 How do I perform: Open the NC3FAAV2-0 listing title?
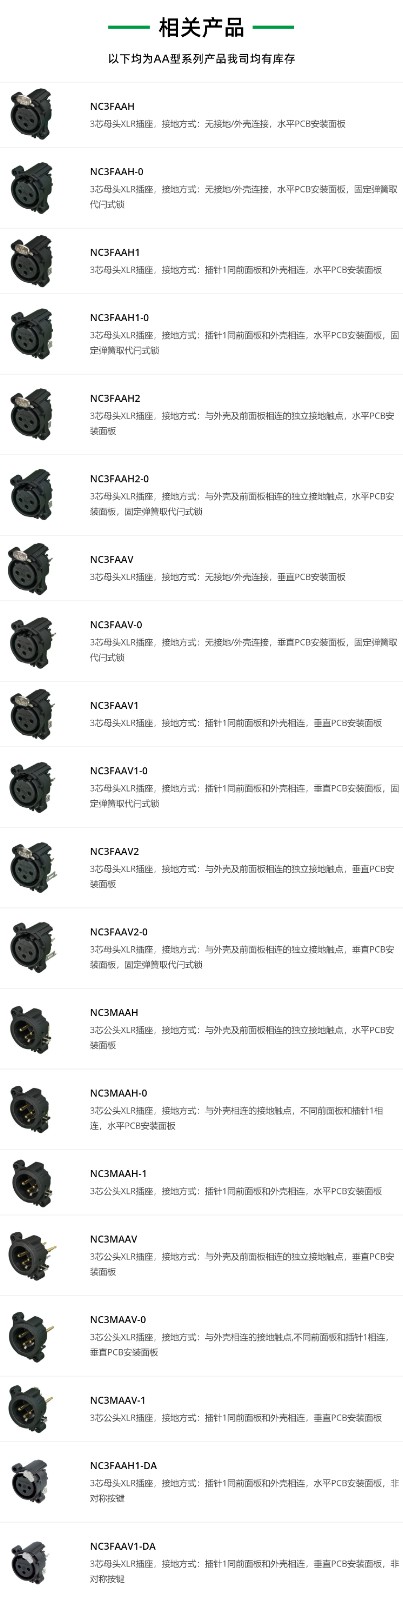click(x=119, y=933)
